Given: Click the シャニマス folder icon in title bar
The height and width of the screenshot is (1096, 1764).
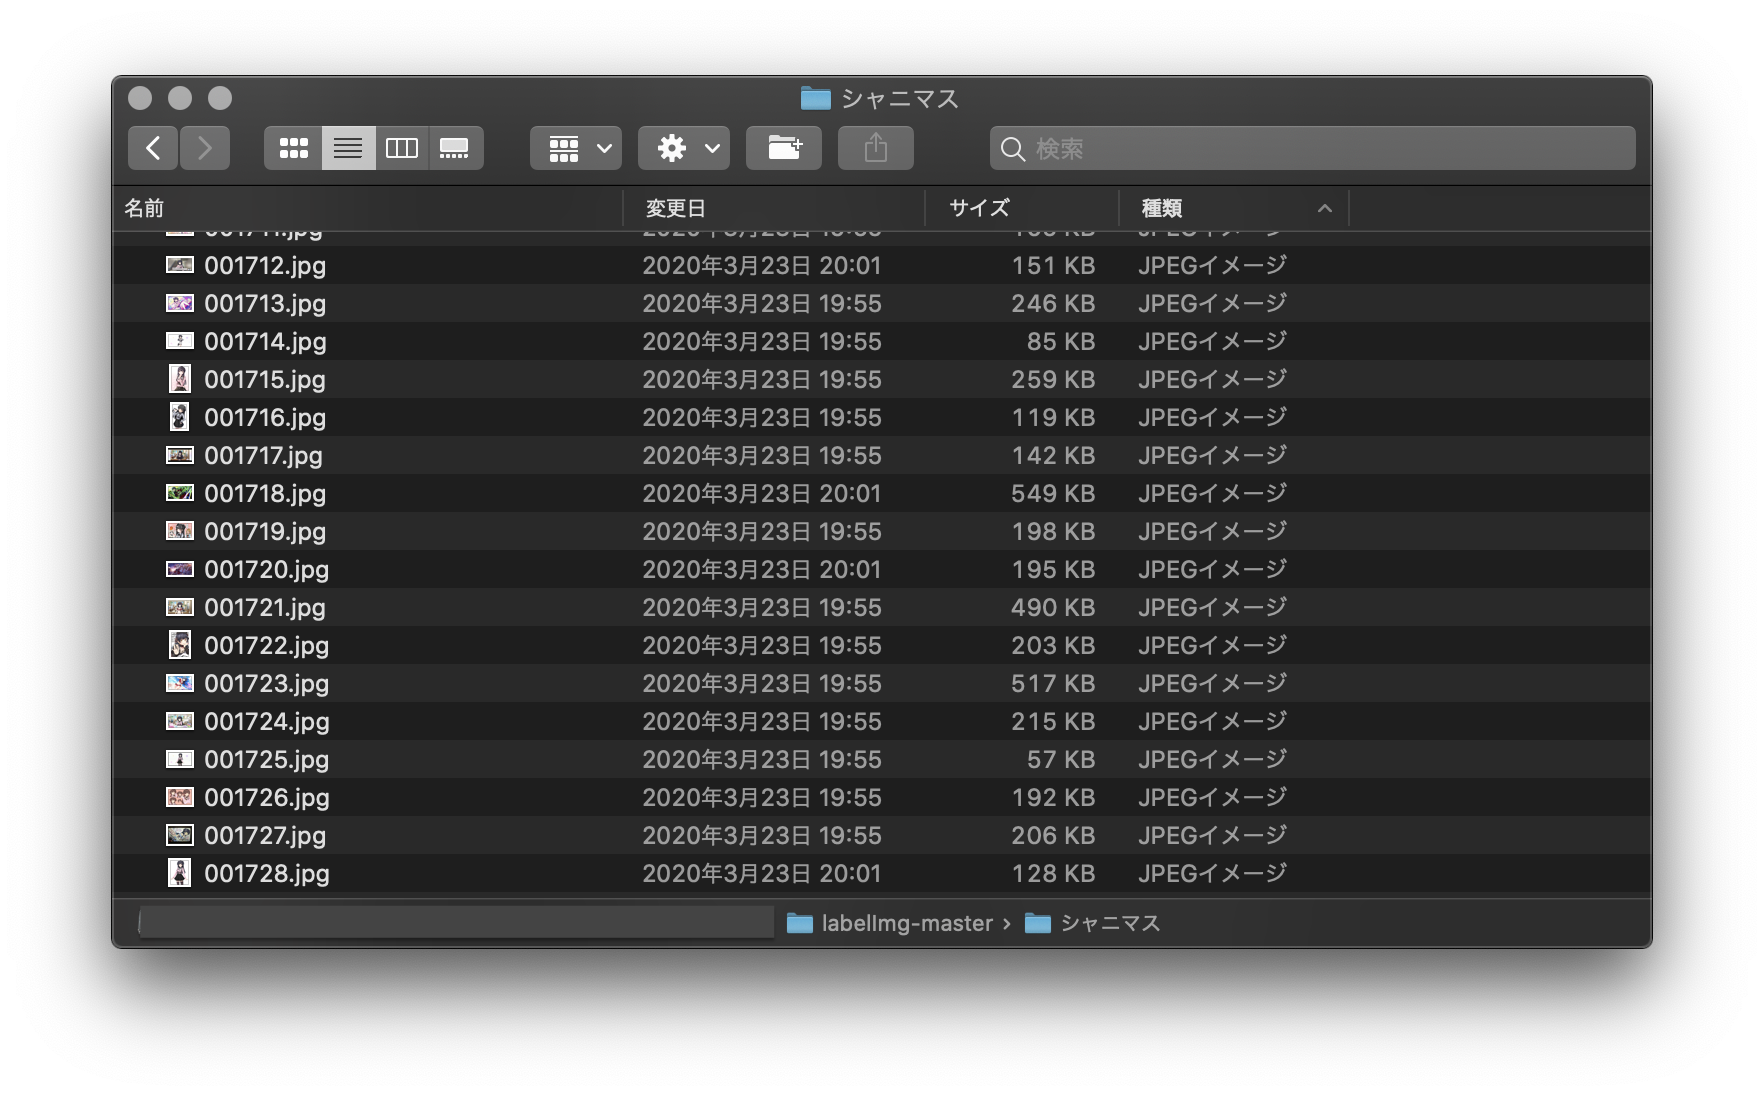Looking at the screenshot, I should (816, 98).
